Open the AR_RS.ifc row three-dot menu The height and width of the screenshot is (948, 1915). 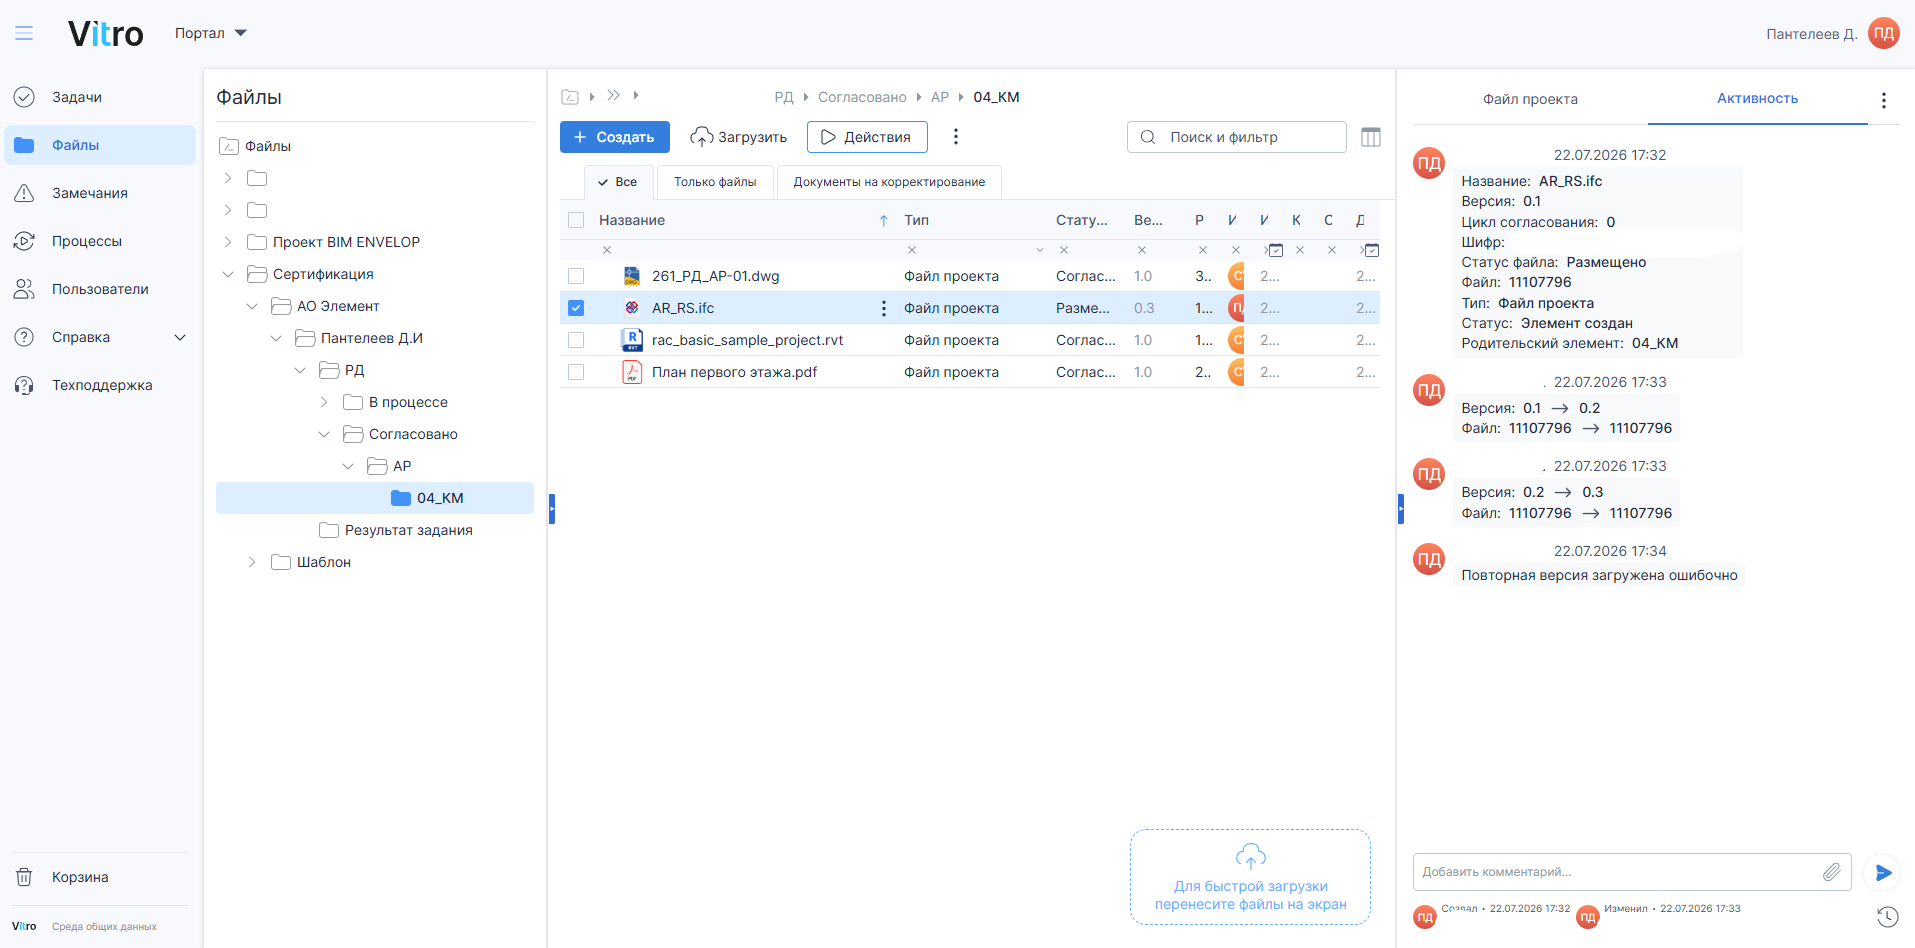[x=883, y=308]
